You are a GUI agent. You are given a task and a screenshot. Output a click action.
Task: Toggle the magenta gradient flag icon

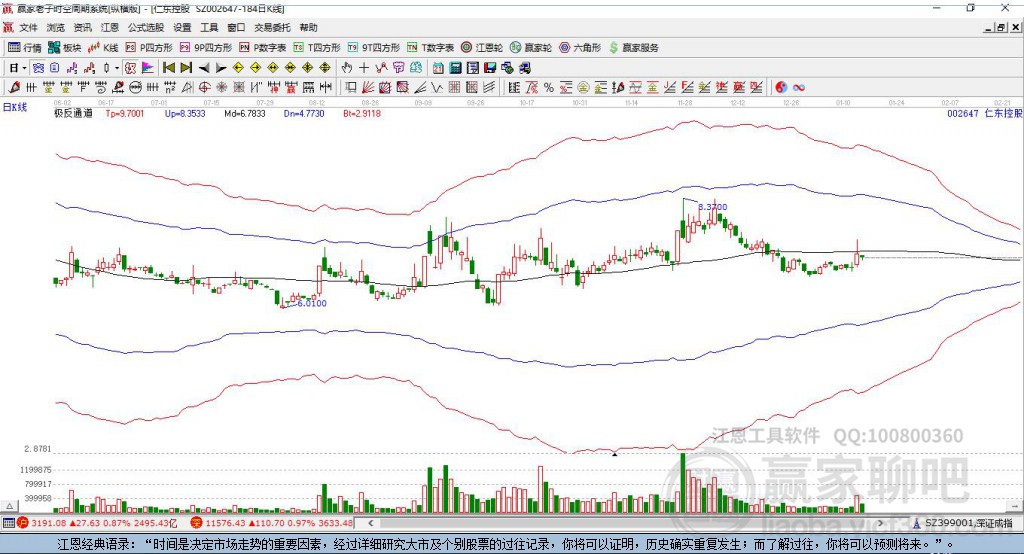click(148, 68)
